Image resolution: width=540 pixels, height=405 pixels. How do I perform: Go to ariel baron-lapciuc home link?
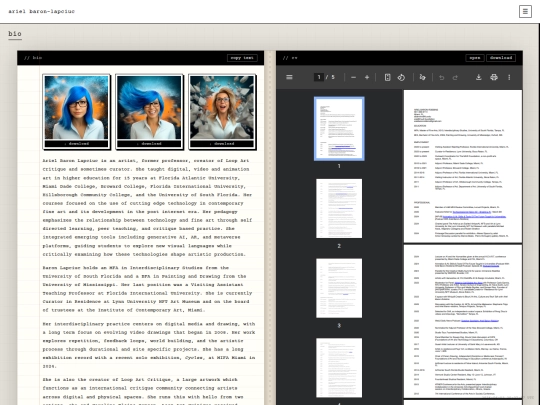coord(41,11)
